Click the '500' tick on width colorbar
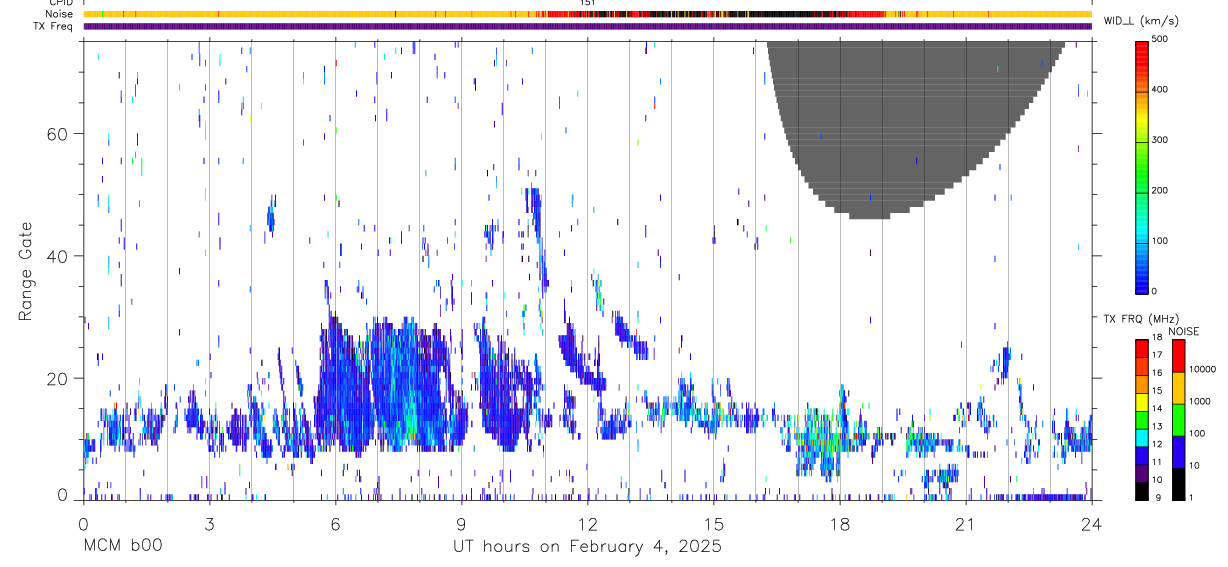The width and height of the screenshot is (1228, 567). pyautogui.click(x=1161, y=40)
